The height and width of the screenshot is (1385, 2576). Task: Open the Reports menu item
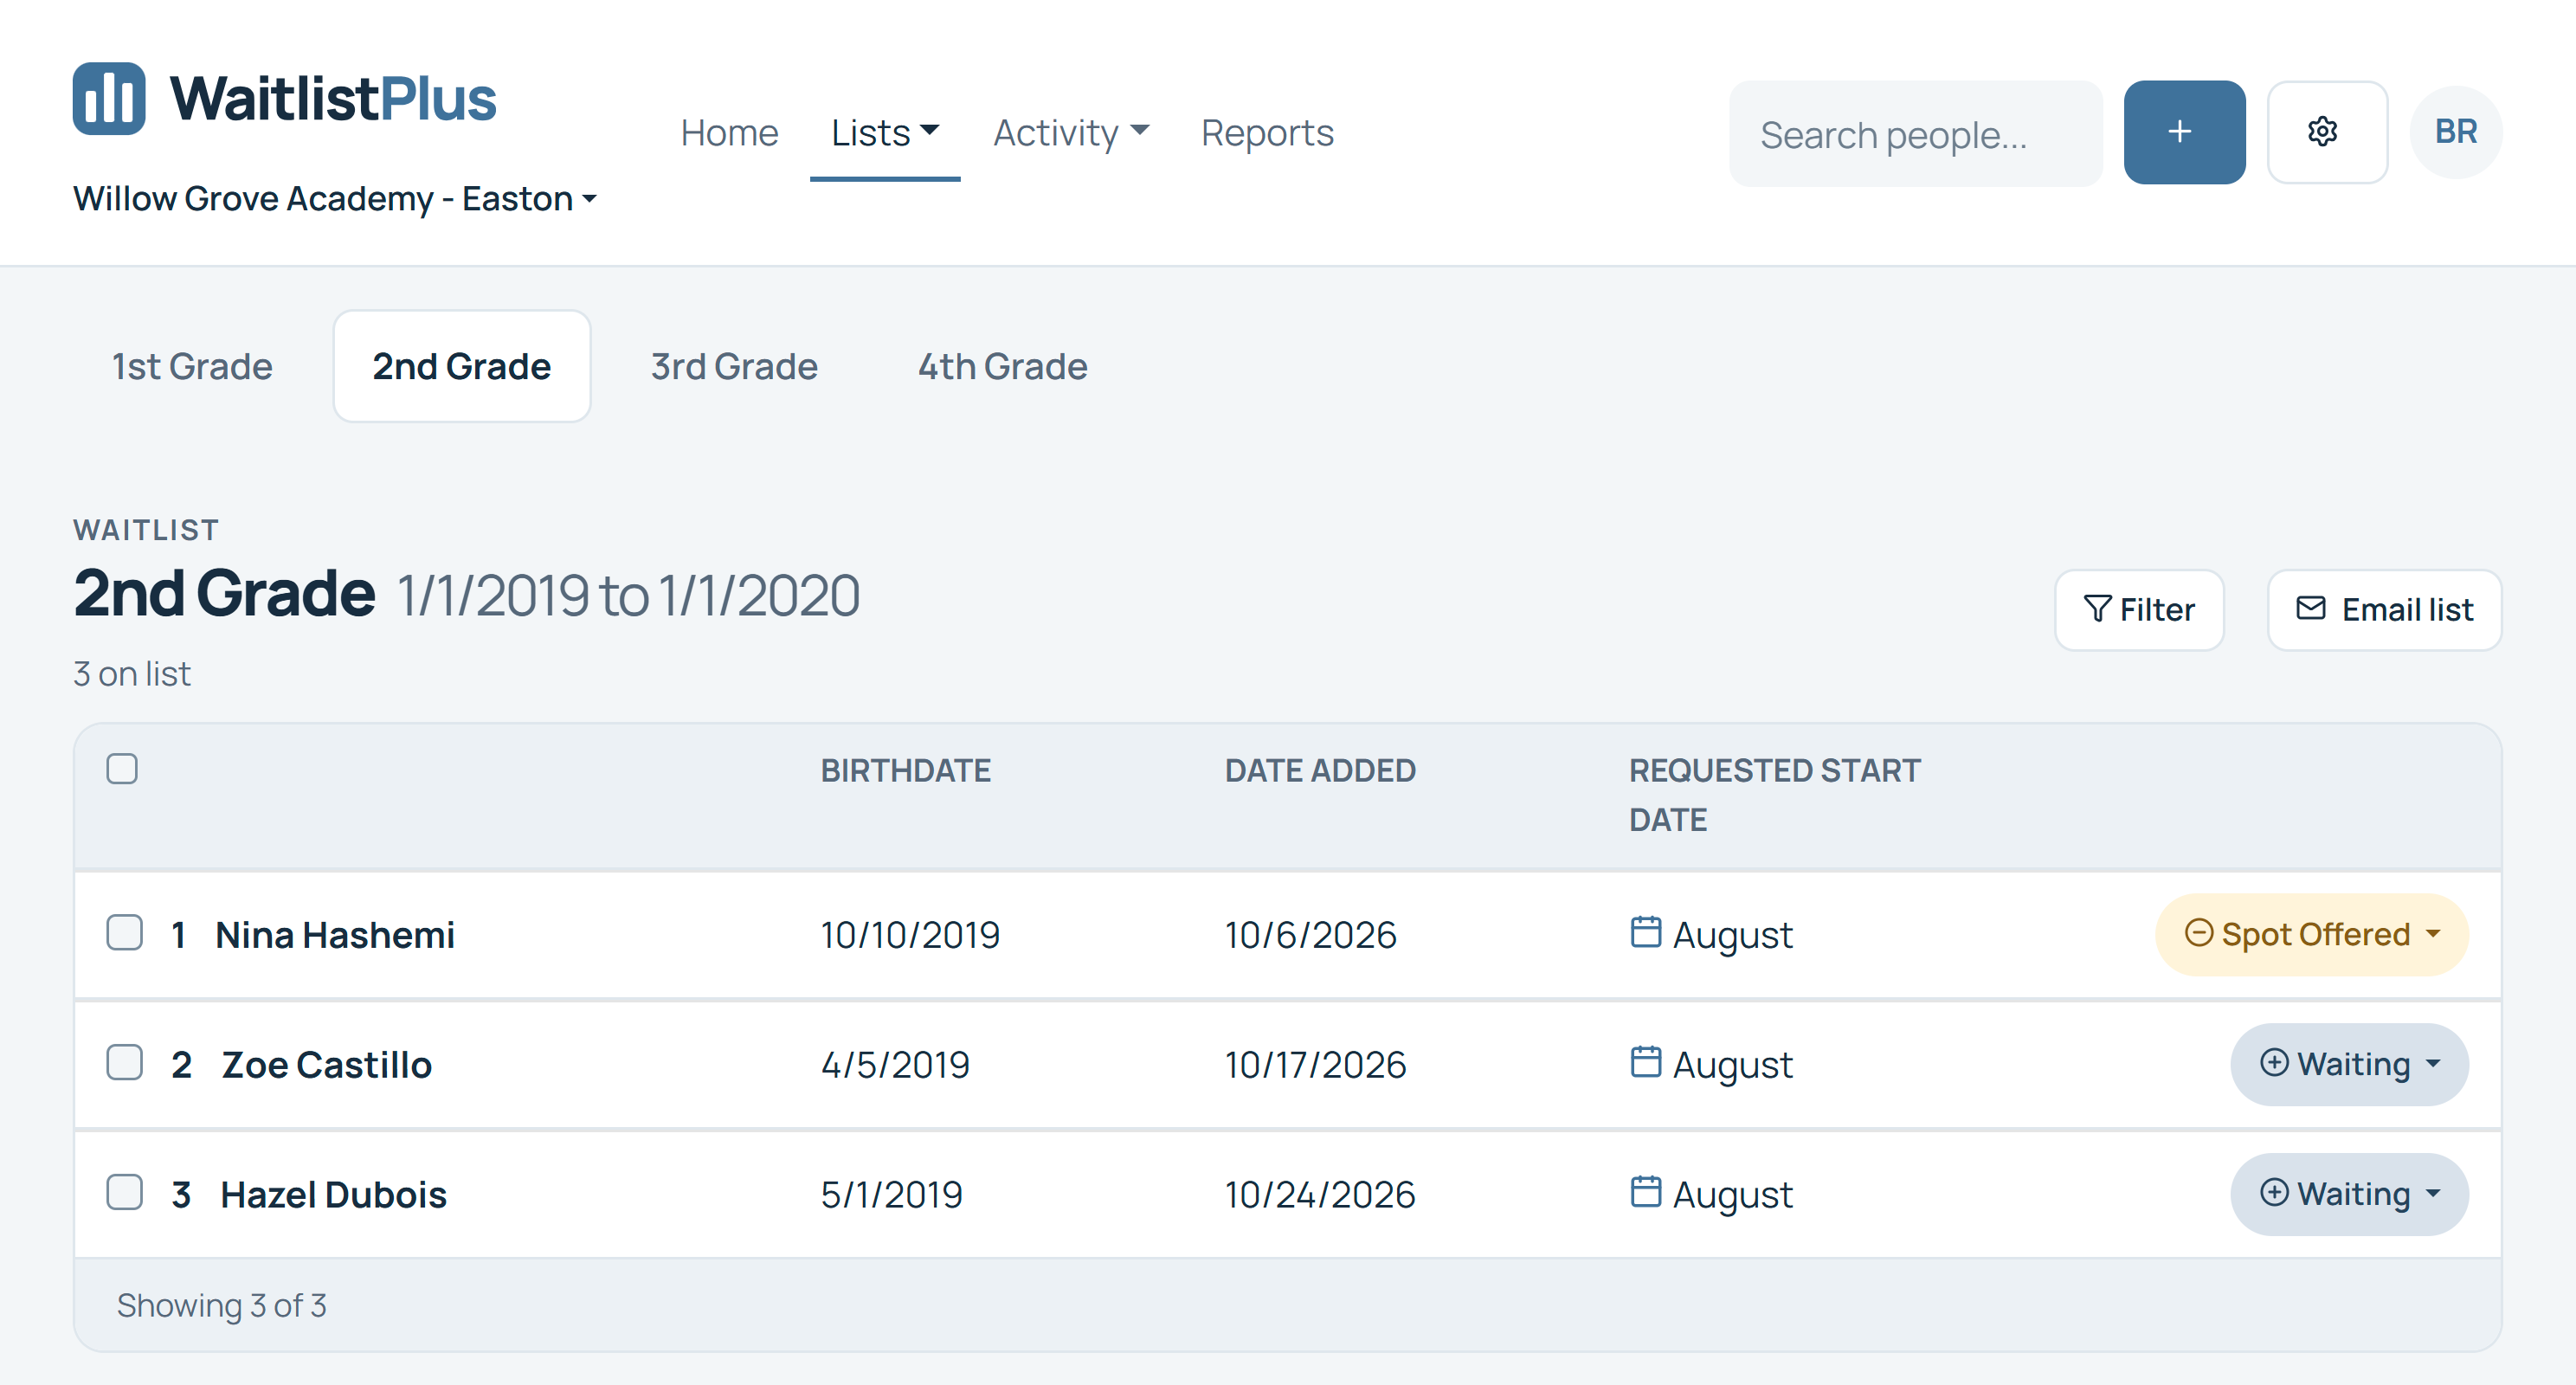tap(1267, 132)
